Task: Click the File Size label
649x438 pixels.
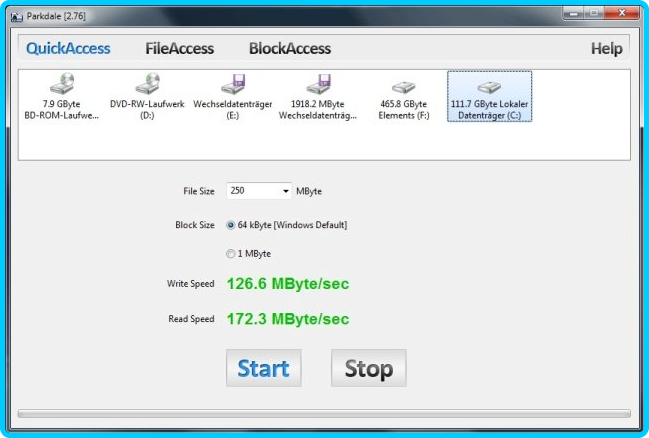Action: [199, 191]
